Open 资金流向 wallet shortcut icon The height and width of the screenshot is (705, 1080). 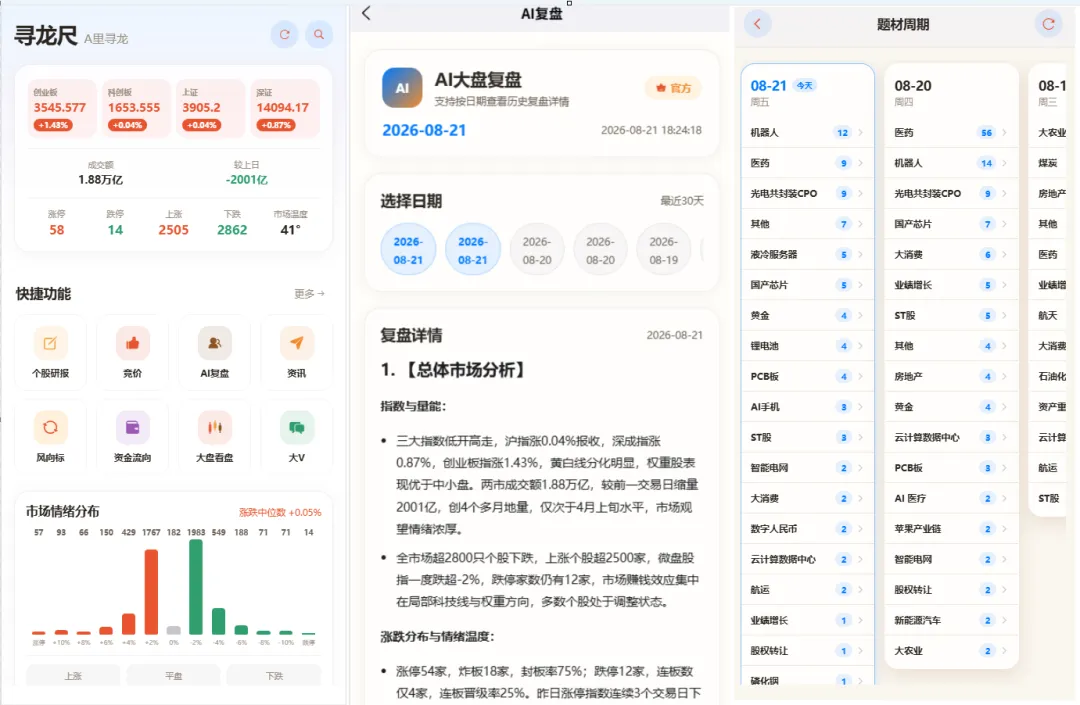[132, 428]
